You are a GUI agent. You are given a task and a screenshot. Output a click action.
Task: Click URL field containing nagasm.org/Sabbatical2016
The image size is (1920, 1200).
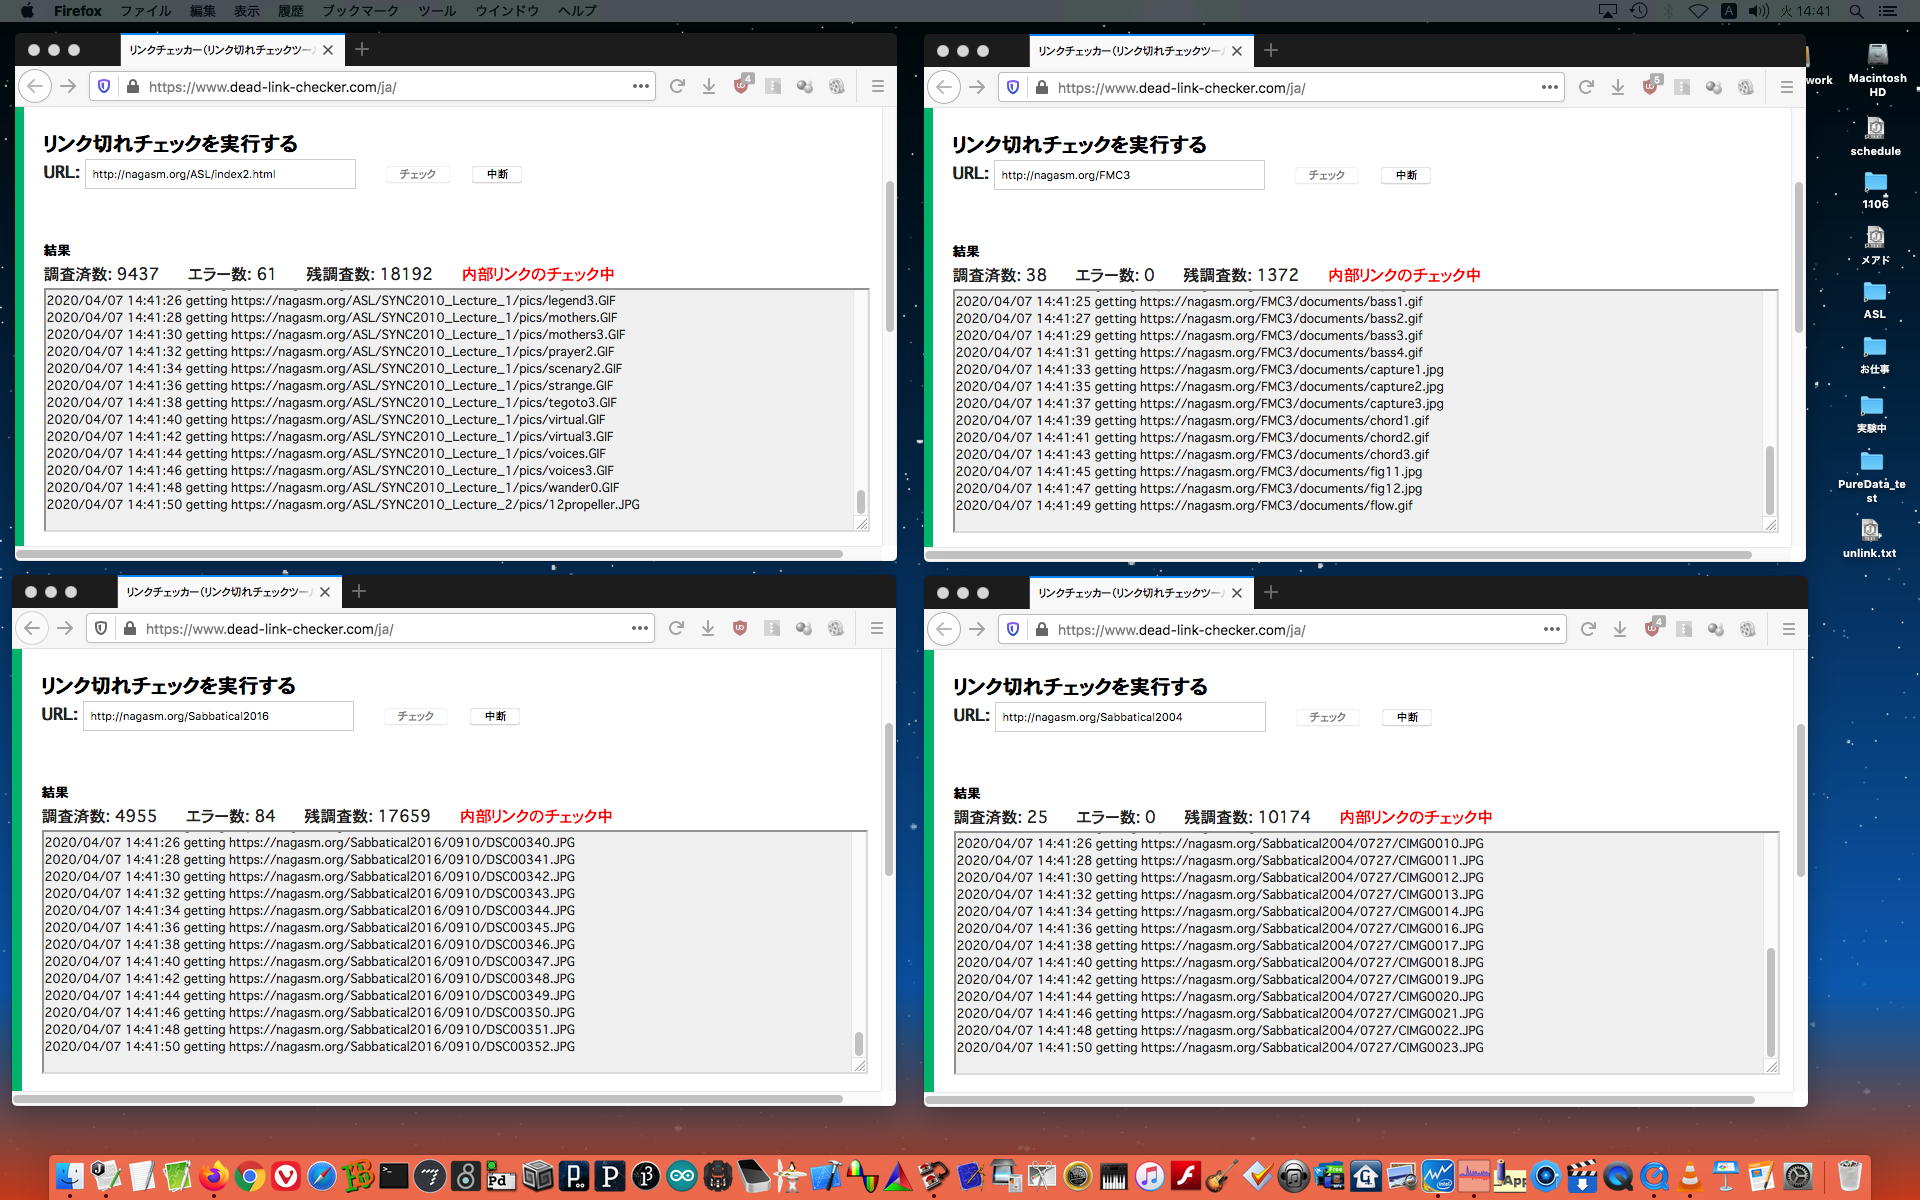[x=218, y=716]
